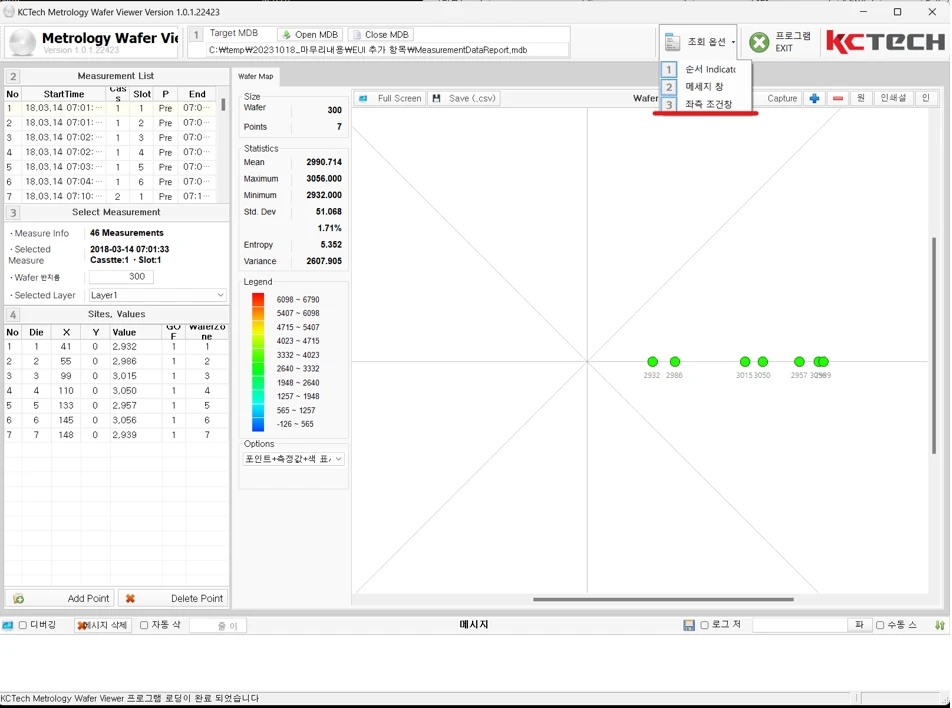Toggle the 로그 저 checkbox
The image size is (952, 708).
tap(704, 625)
